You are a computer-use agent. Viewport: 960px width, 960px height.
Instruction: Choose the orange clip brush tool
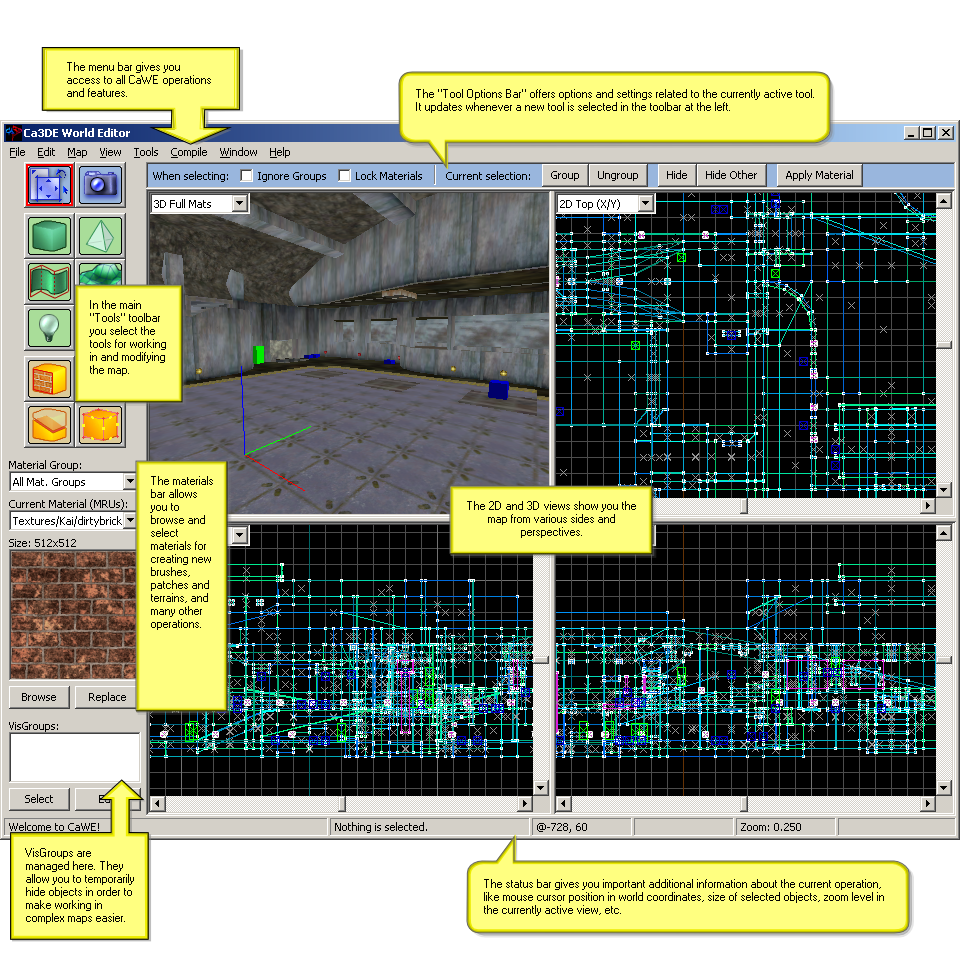point(49,425)
